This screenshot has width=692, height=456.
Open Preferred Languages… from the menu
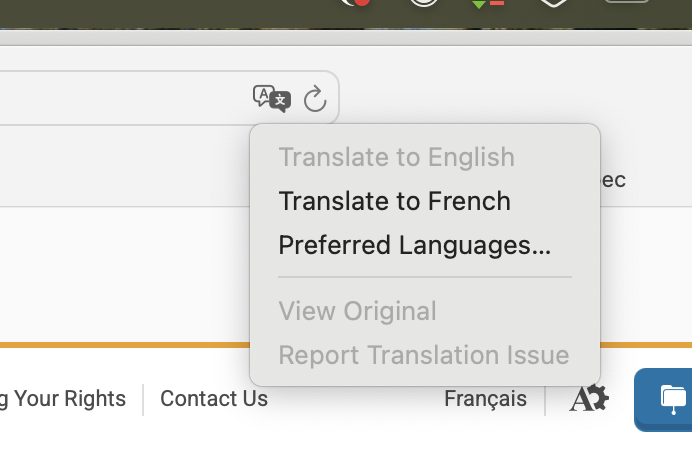point(414,245)
